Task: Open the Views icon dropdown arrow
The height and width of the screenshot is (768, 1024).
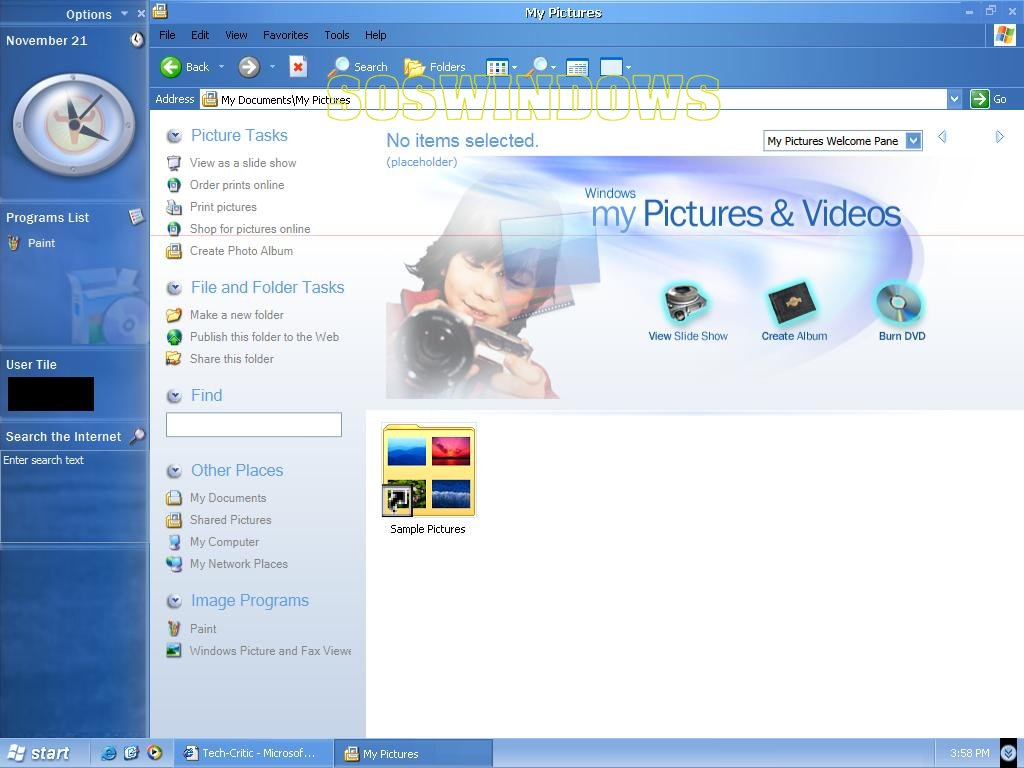Action: [x=515, y=67]
